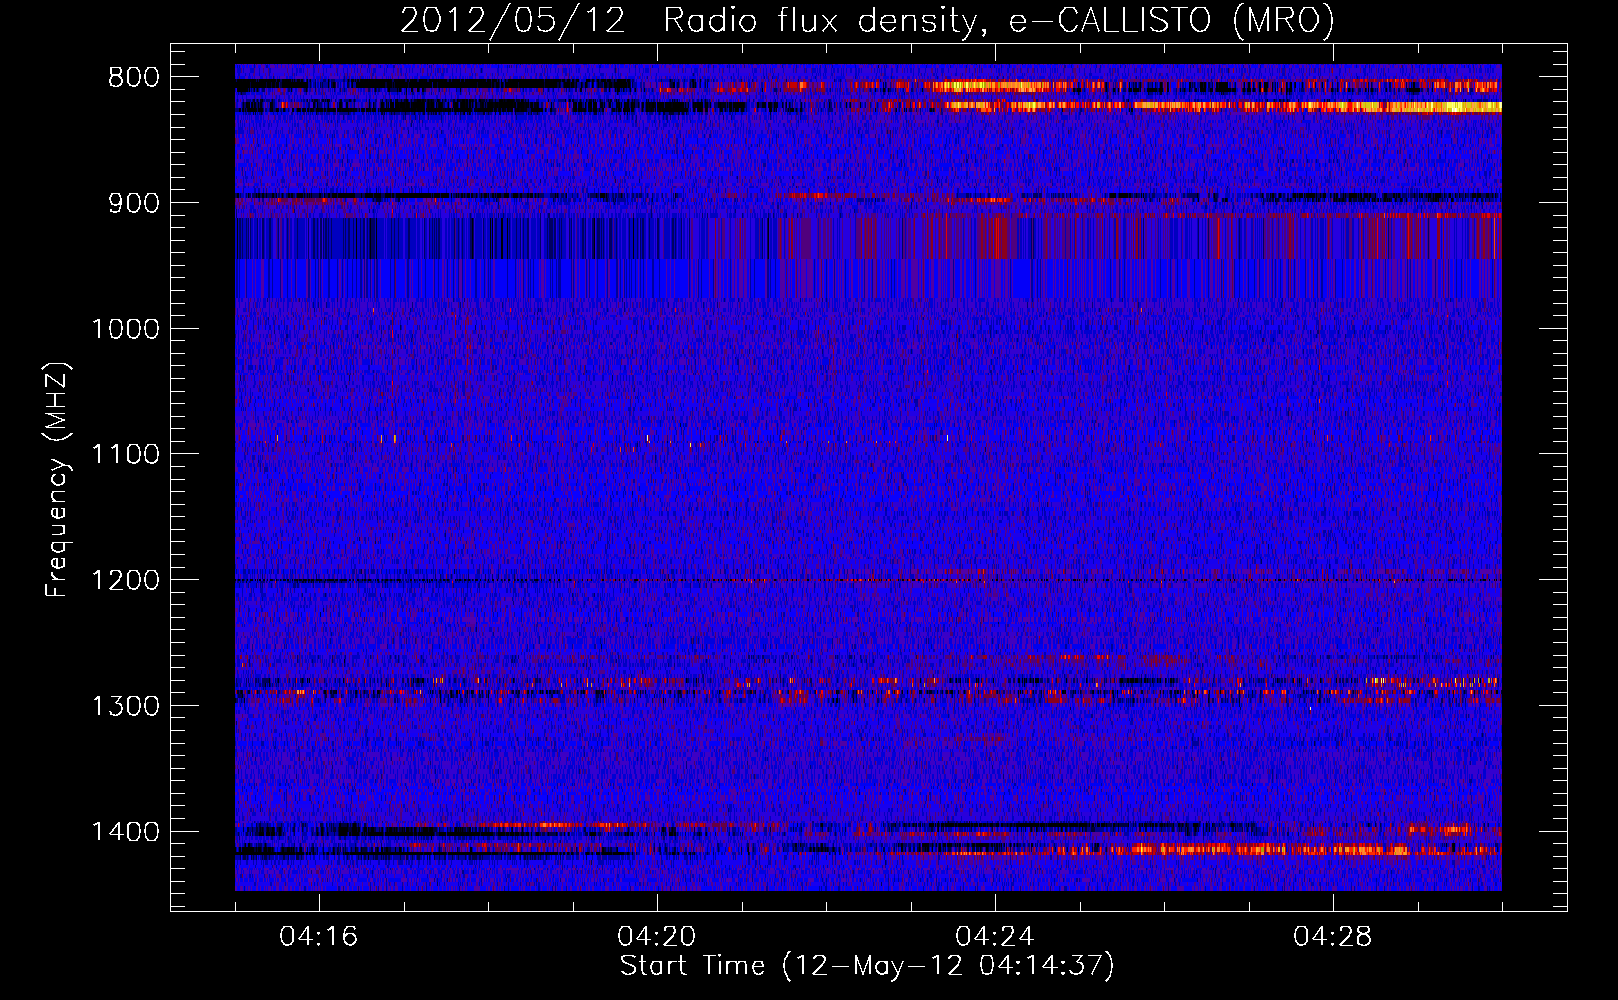1618x1000 pixels.
Task: Select the 1200 frequency axis label
Action: [x=125, y=581]
